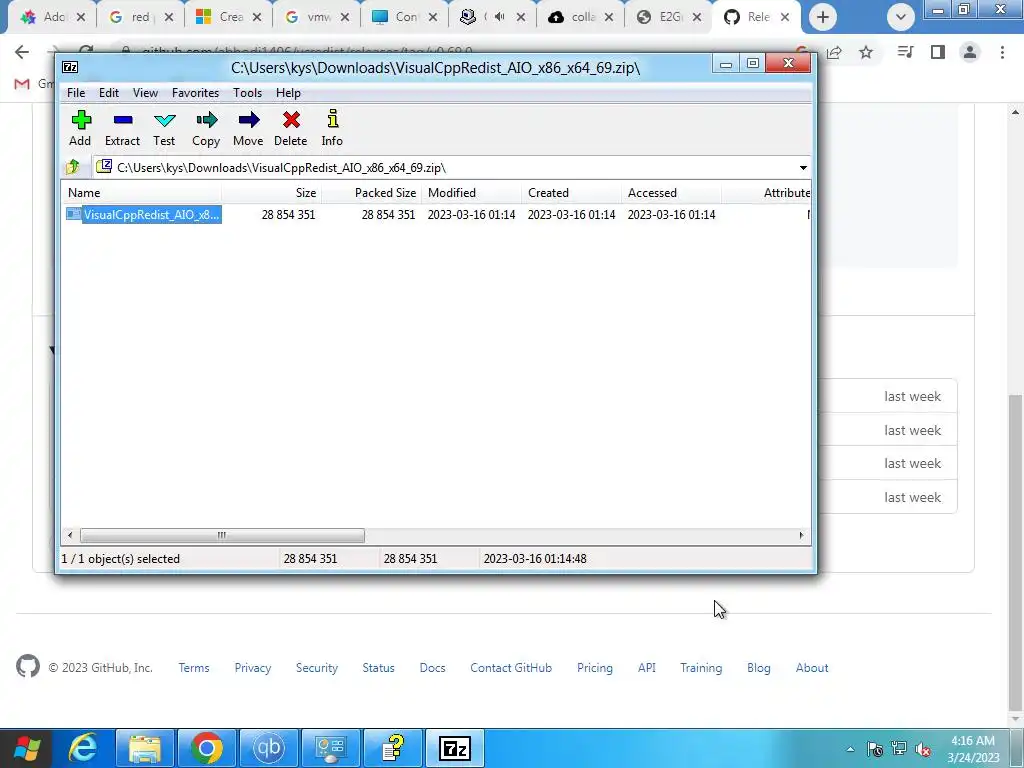The height and width of the screenshot is (768, 1024).
Task: Click the muted volume tray icon
Action: (923, 749)
